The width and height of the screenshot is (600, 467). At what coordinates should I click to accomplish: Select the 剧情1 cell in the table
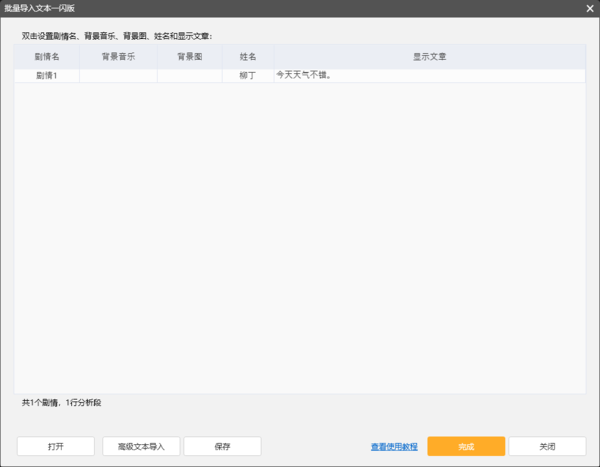(x=47, y=75)
